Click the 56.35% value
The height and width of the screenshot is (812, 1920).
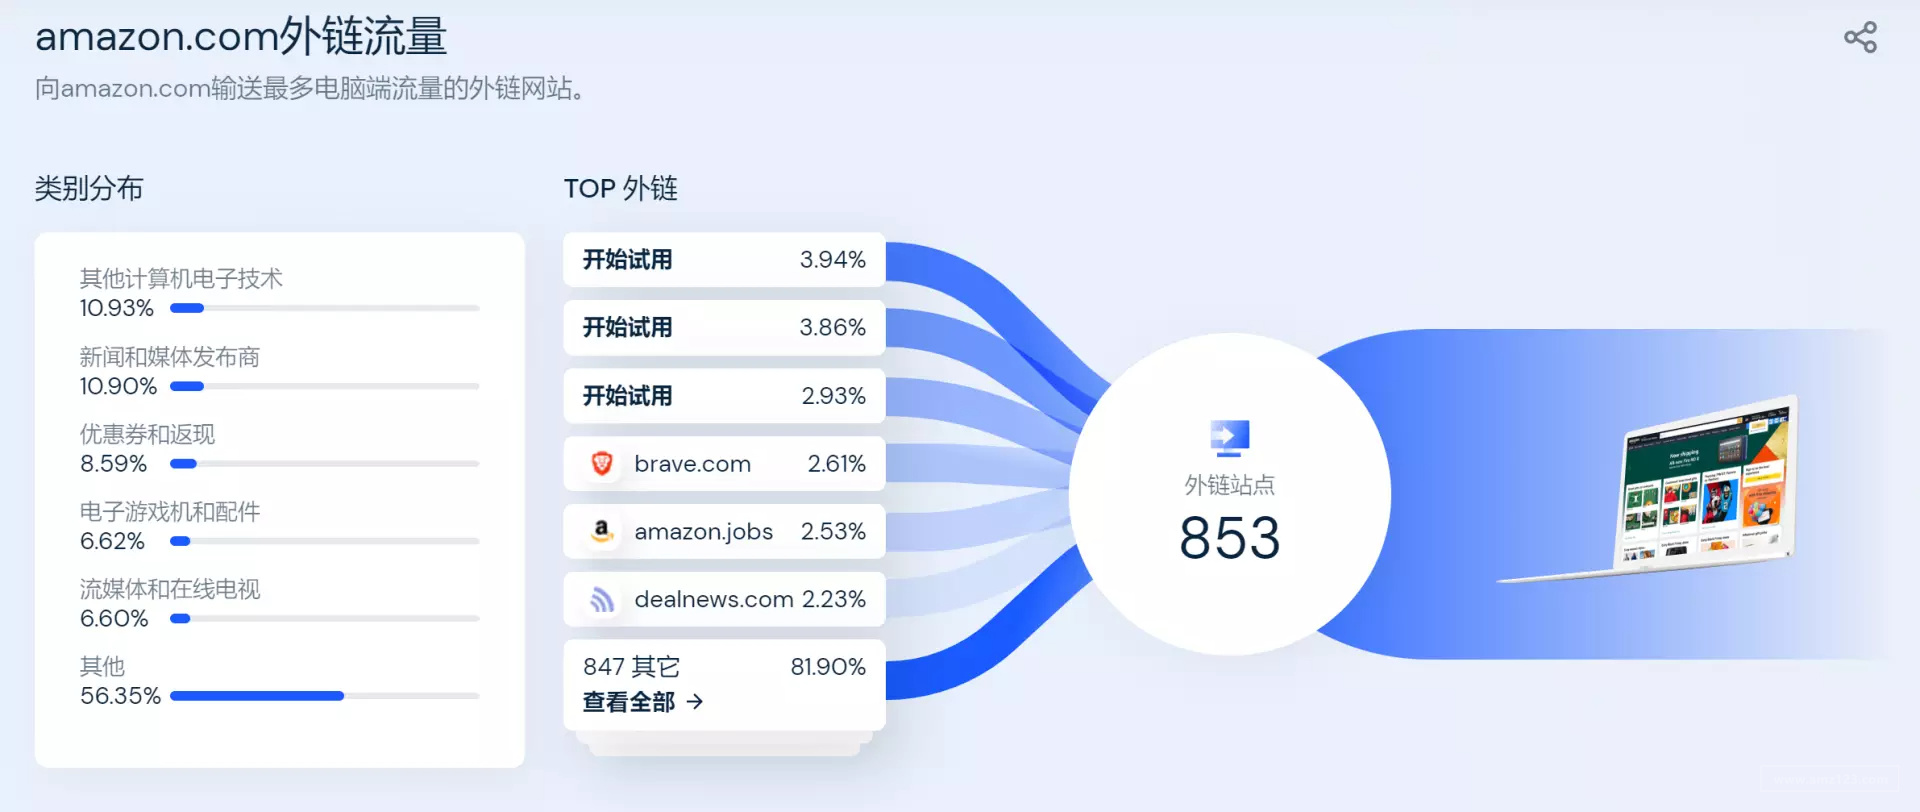(x=120, y=696)
